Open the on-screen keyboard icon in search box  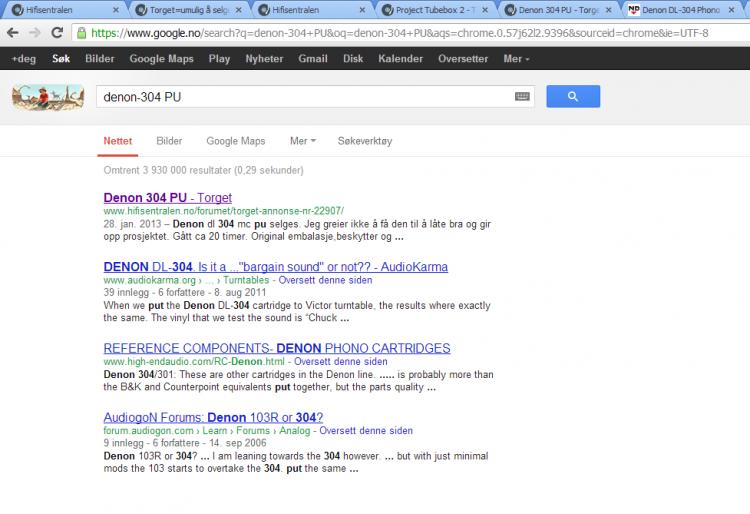pyautogui.click(x=522, y=97)
